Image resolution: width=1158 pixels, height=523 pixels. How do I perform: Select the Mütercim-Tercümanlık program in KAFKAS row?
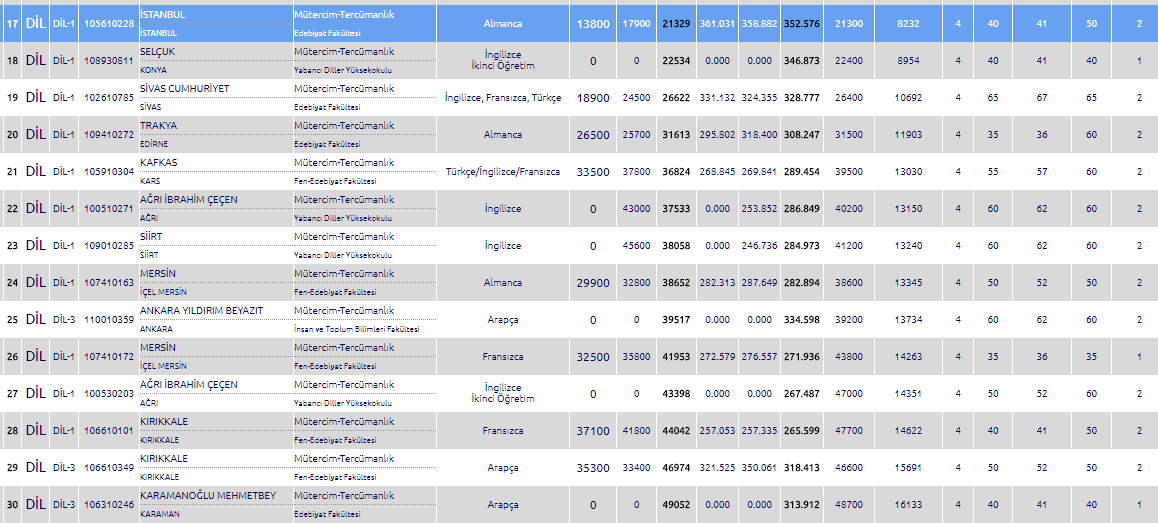pyautogui.click(x=343, y=162)
